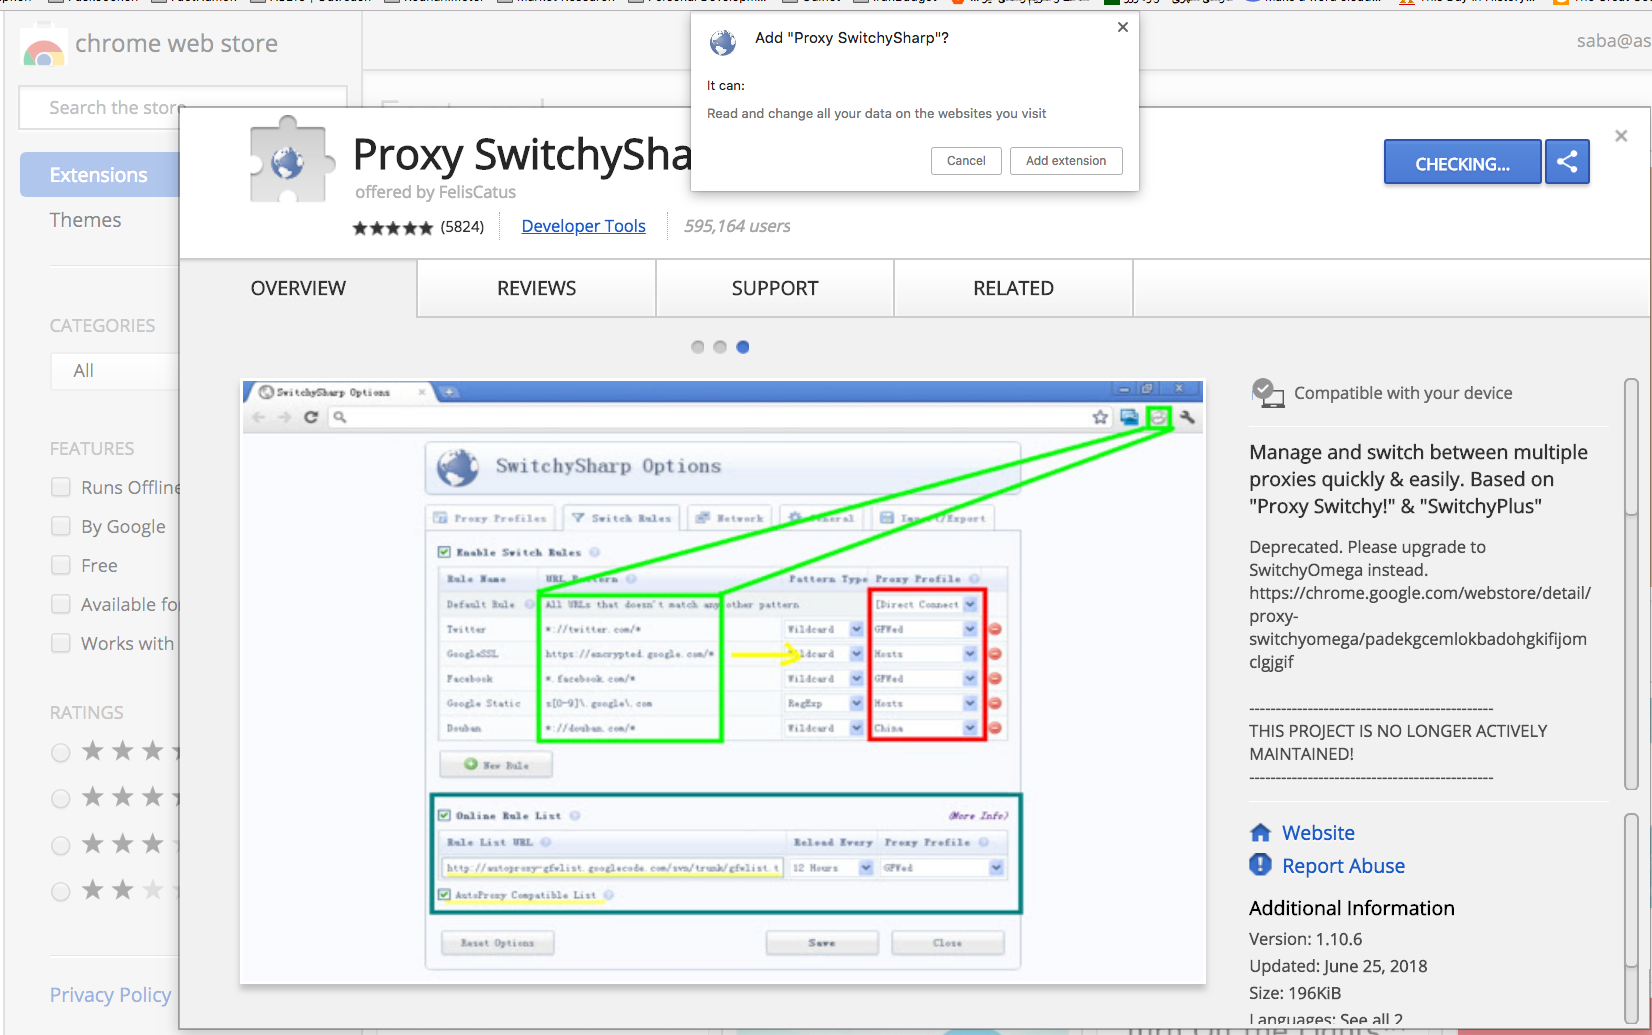The image size is (1652, 1035).
Task: Enable the Runs Offline filter checkbox
Action: point(61,487)
